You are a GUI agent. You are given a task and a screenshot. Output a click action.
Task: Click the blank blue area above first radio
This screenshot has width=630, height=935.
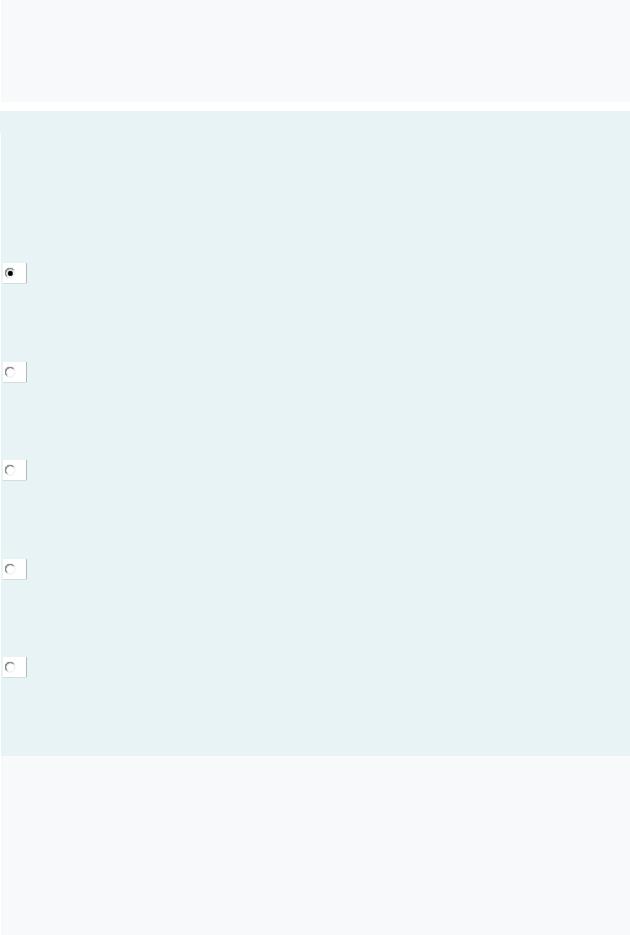(315, 186)
